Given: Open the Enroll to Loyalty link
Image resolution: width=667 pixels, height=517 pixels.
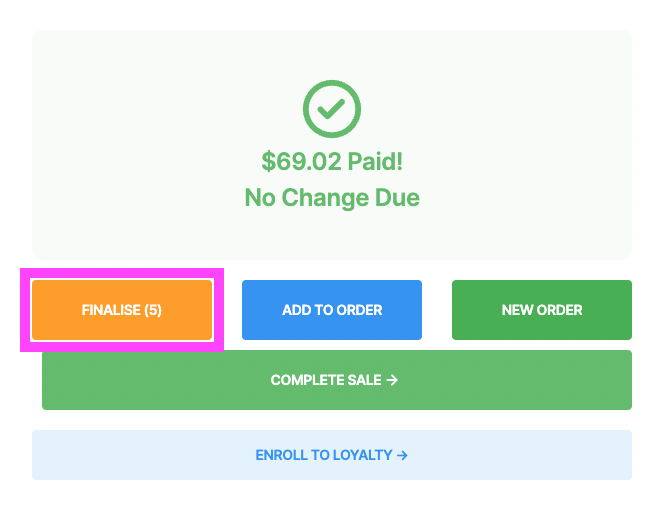Looking at the screenshot, I should 332,455.
